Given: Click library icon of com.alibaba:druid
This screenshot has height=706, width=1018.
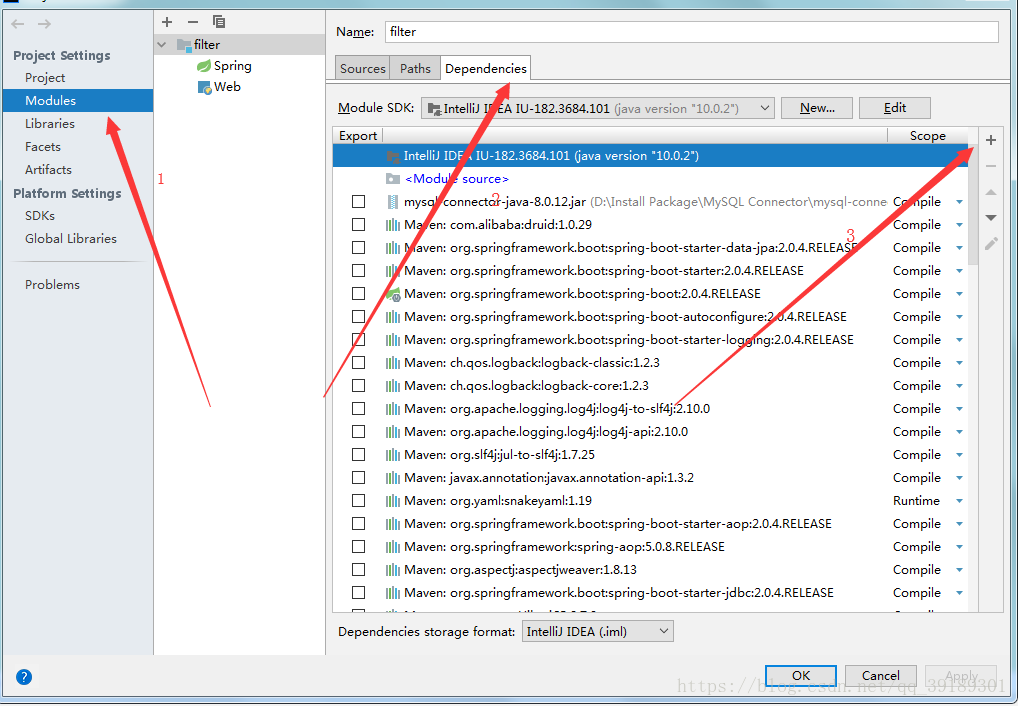Looking at the screenshot, I should (x=393, y=225).
